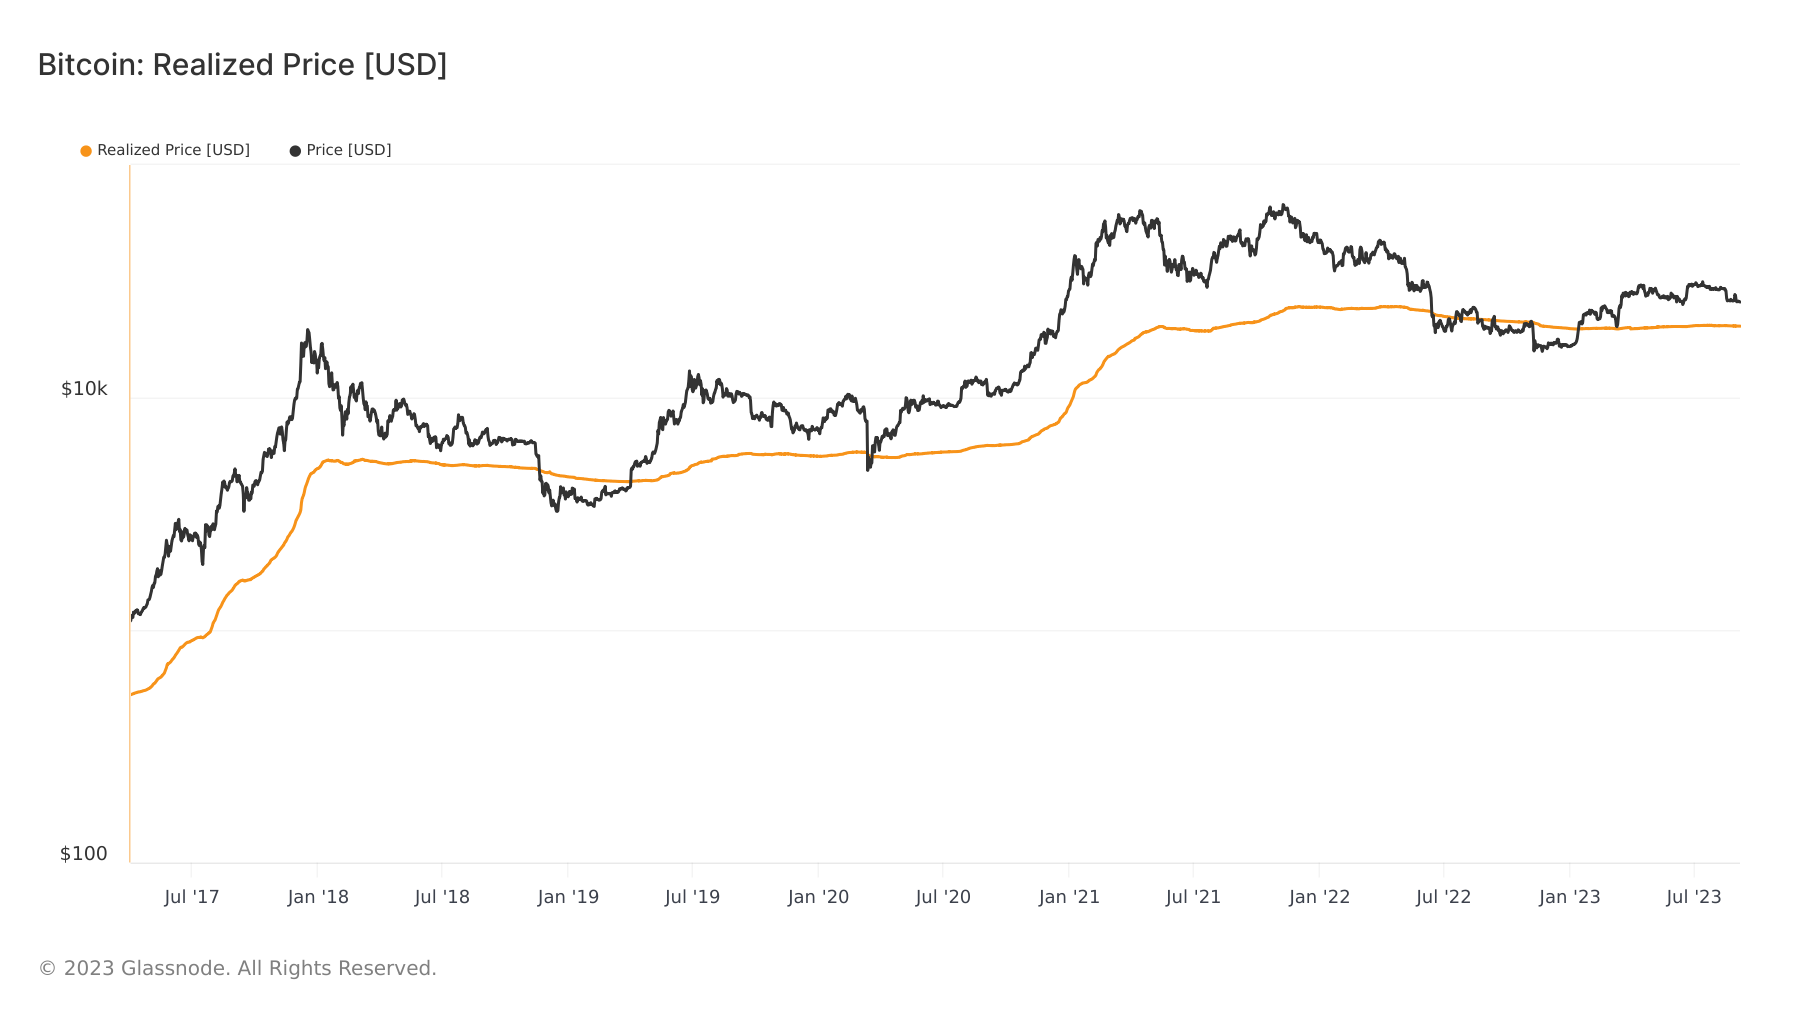Click the Jul '18 date tick label
This screenshot has height=1013, width=1800.
[x=442, y=897]
